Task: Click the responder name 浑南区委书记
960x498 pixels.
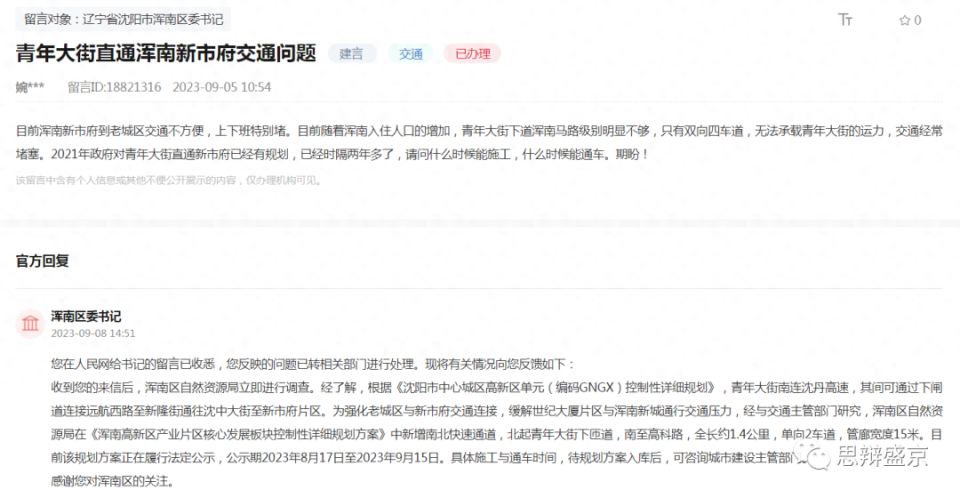Action: [x=86, y=317]
